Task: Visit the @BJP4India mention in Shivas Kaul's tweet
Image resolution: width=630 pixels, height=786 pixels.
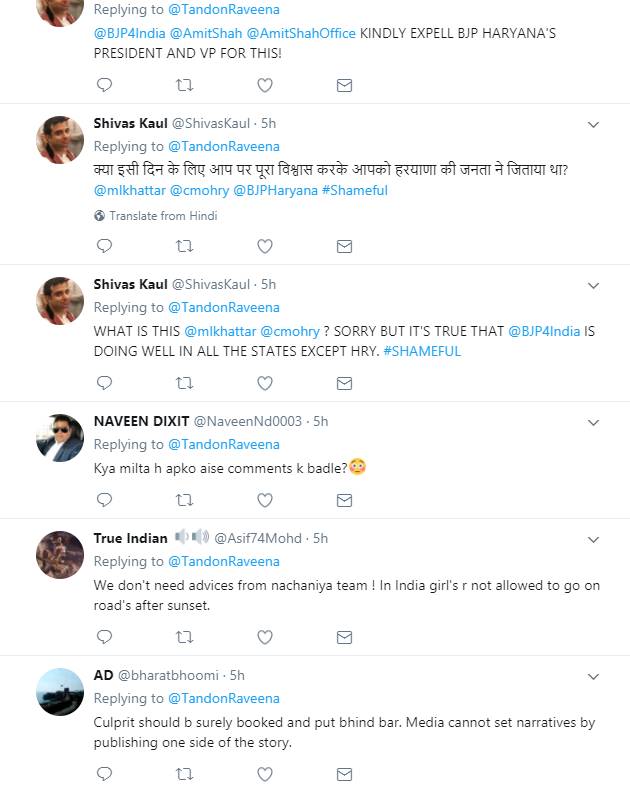Action: click(552, 330)
